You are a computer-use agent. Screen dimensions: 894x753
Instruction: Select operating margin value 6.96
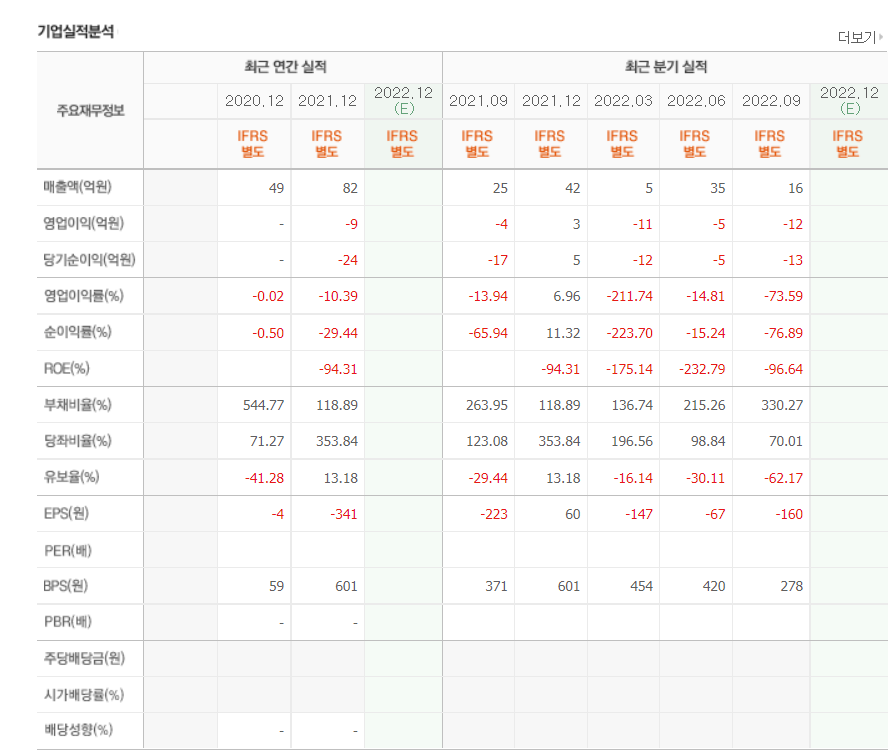(567, 296)
